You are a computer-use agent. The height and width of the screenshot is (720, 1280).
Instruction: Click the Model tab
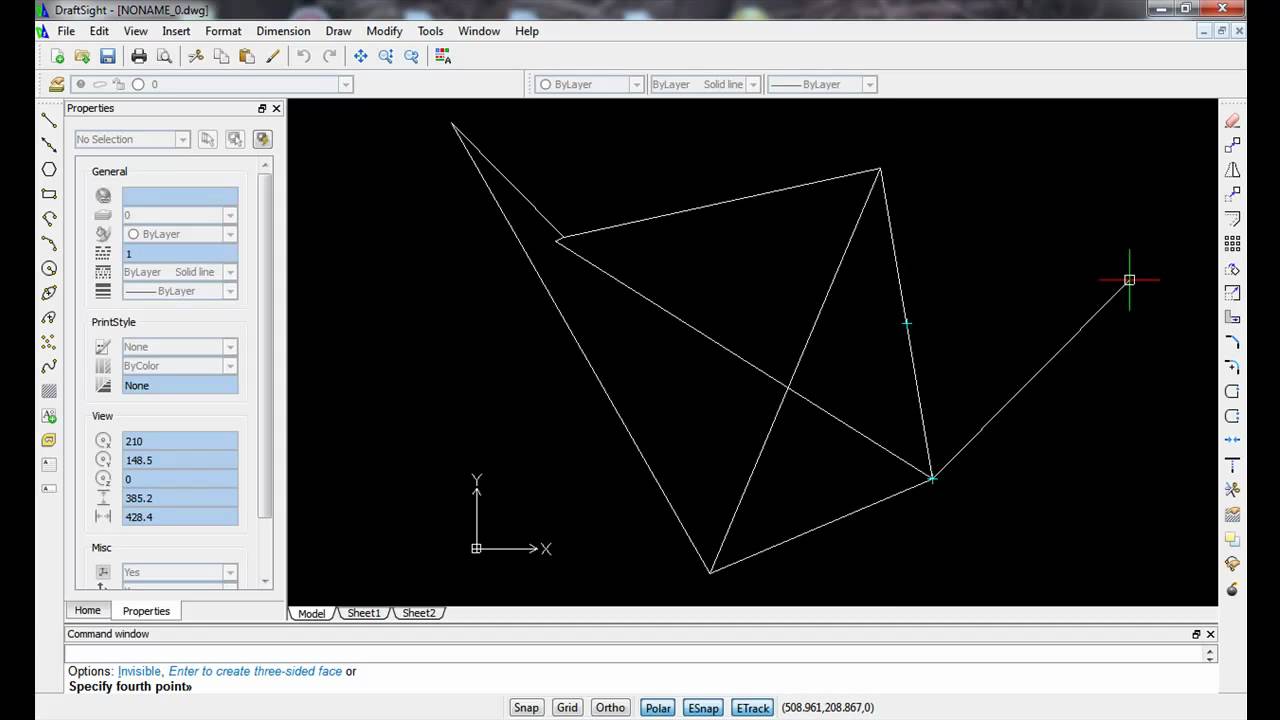point(312,613)
